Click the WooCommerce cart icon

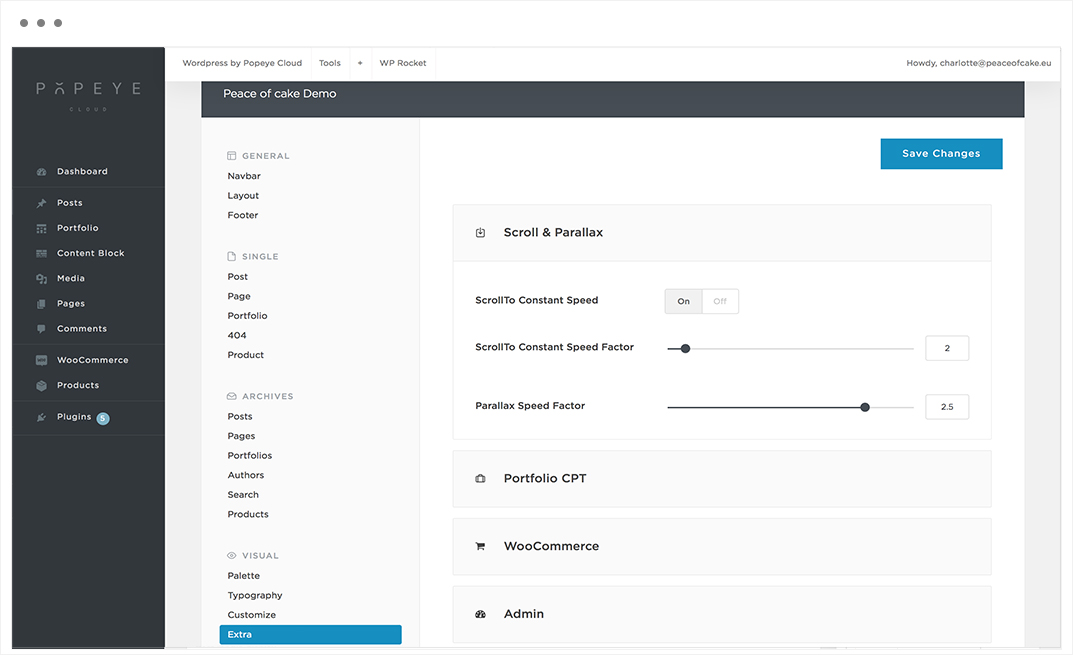tap(480, 546)
